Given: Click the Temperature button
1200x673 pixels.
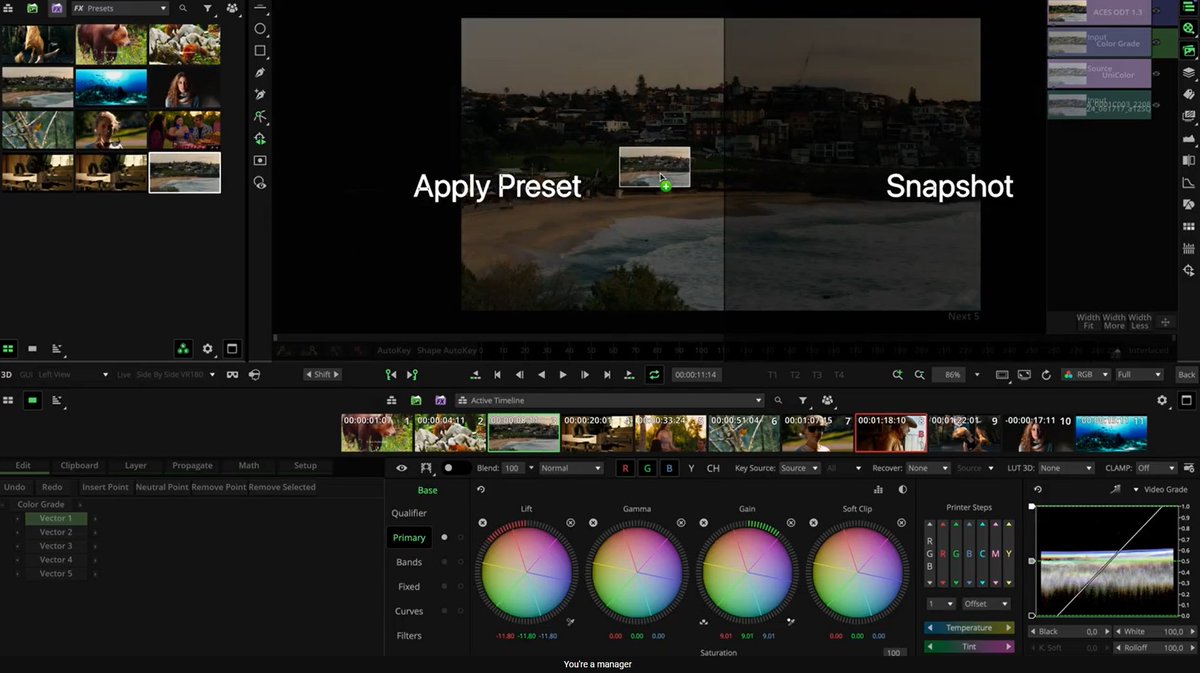Looking at the screenshot, I should pos(969,628).
